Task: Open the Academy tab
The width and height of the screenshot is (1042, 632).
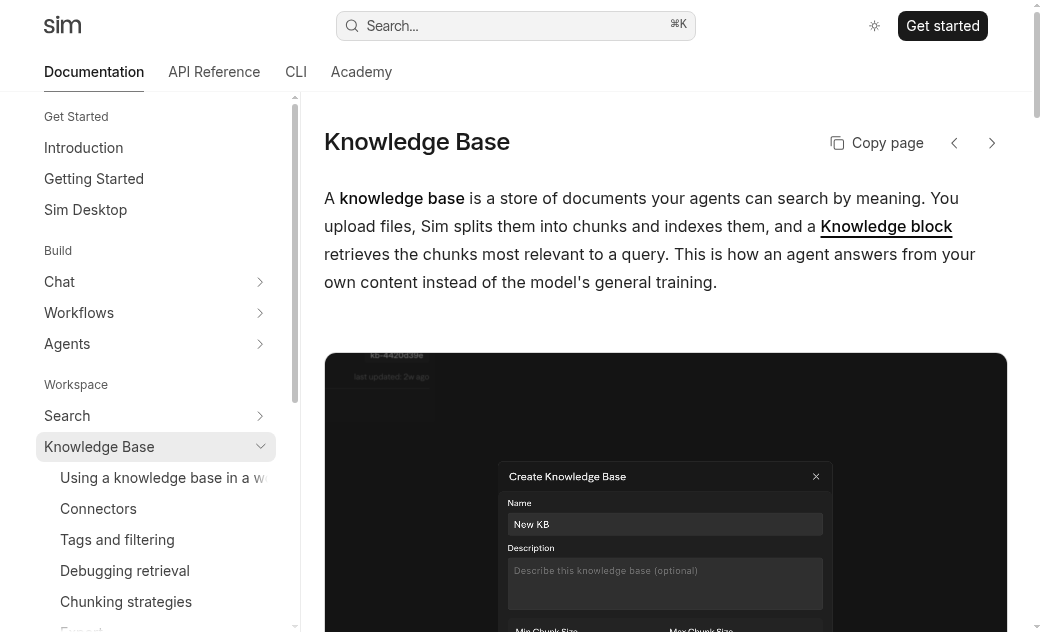Action: click(x=362, y=72)
